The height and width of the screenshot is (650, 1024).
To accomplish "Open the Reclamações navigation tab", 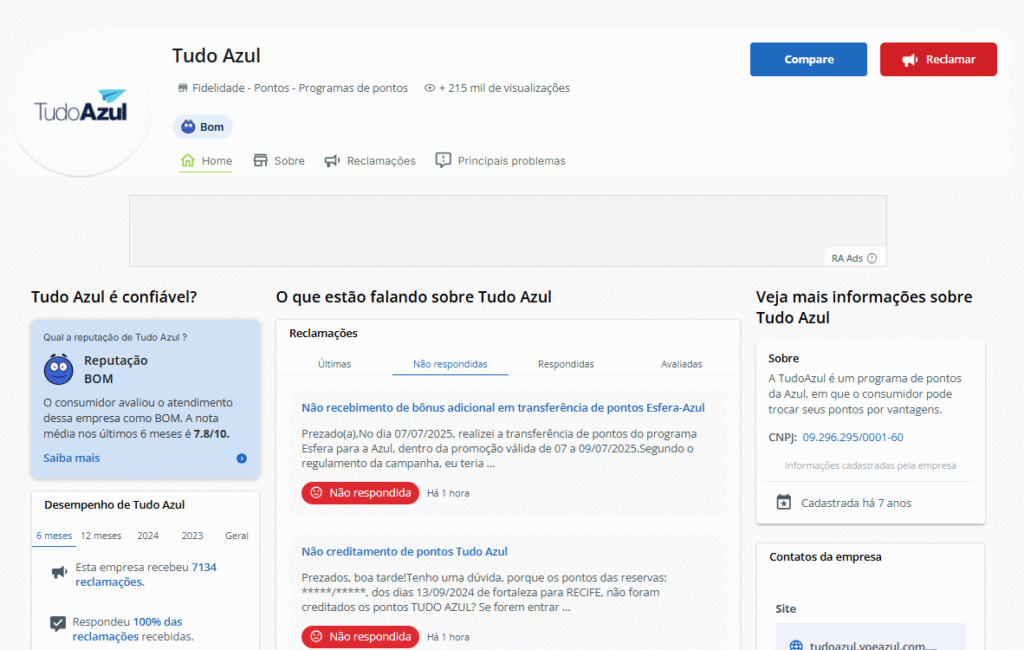I will tap(370, 161).
